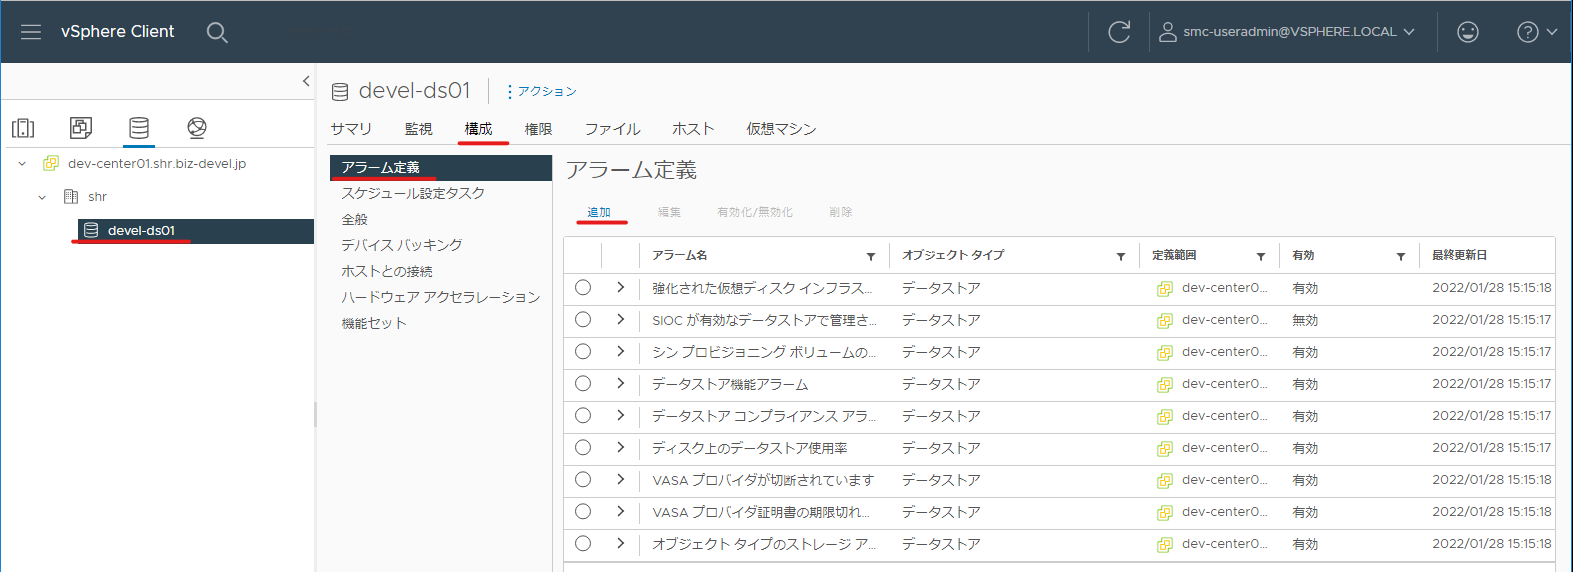Click the 追加 button to add alarm
The image size is (1573, 572).
click(x=599, y=212)
